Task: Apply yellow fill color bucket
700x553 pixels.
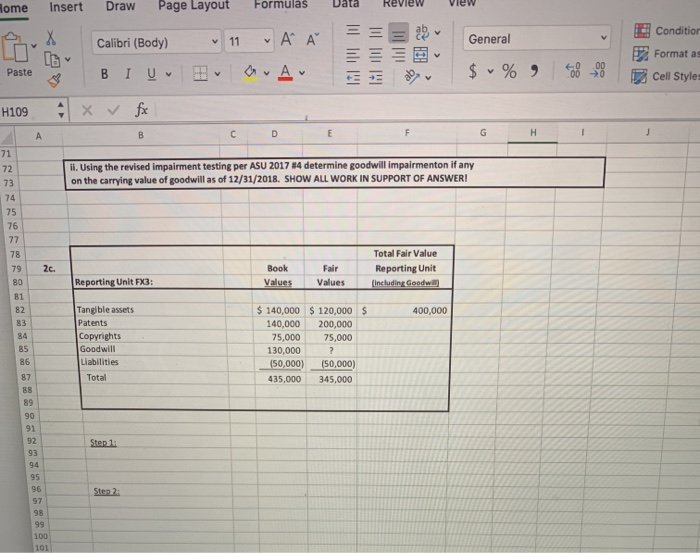Action: tap(251, 72)
